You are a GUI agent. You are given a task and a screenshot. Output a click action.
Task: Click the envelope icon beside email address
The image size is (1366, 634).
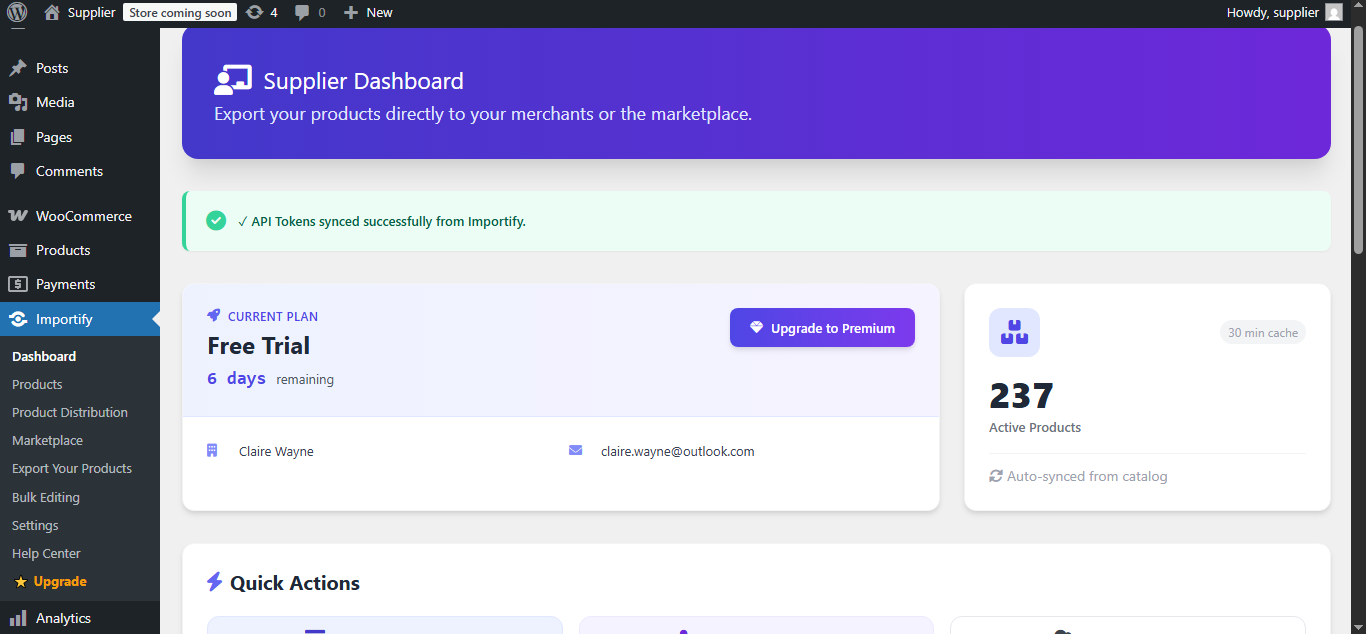pos(575,450)
